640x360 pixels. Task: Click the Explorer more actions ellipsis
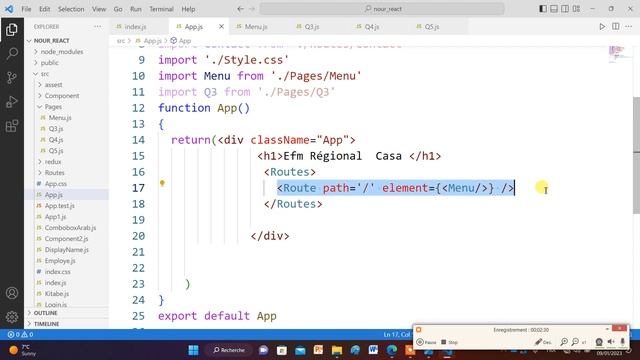click(x=98, y=27)
